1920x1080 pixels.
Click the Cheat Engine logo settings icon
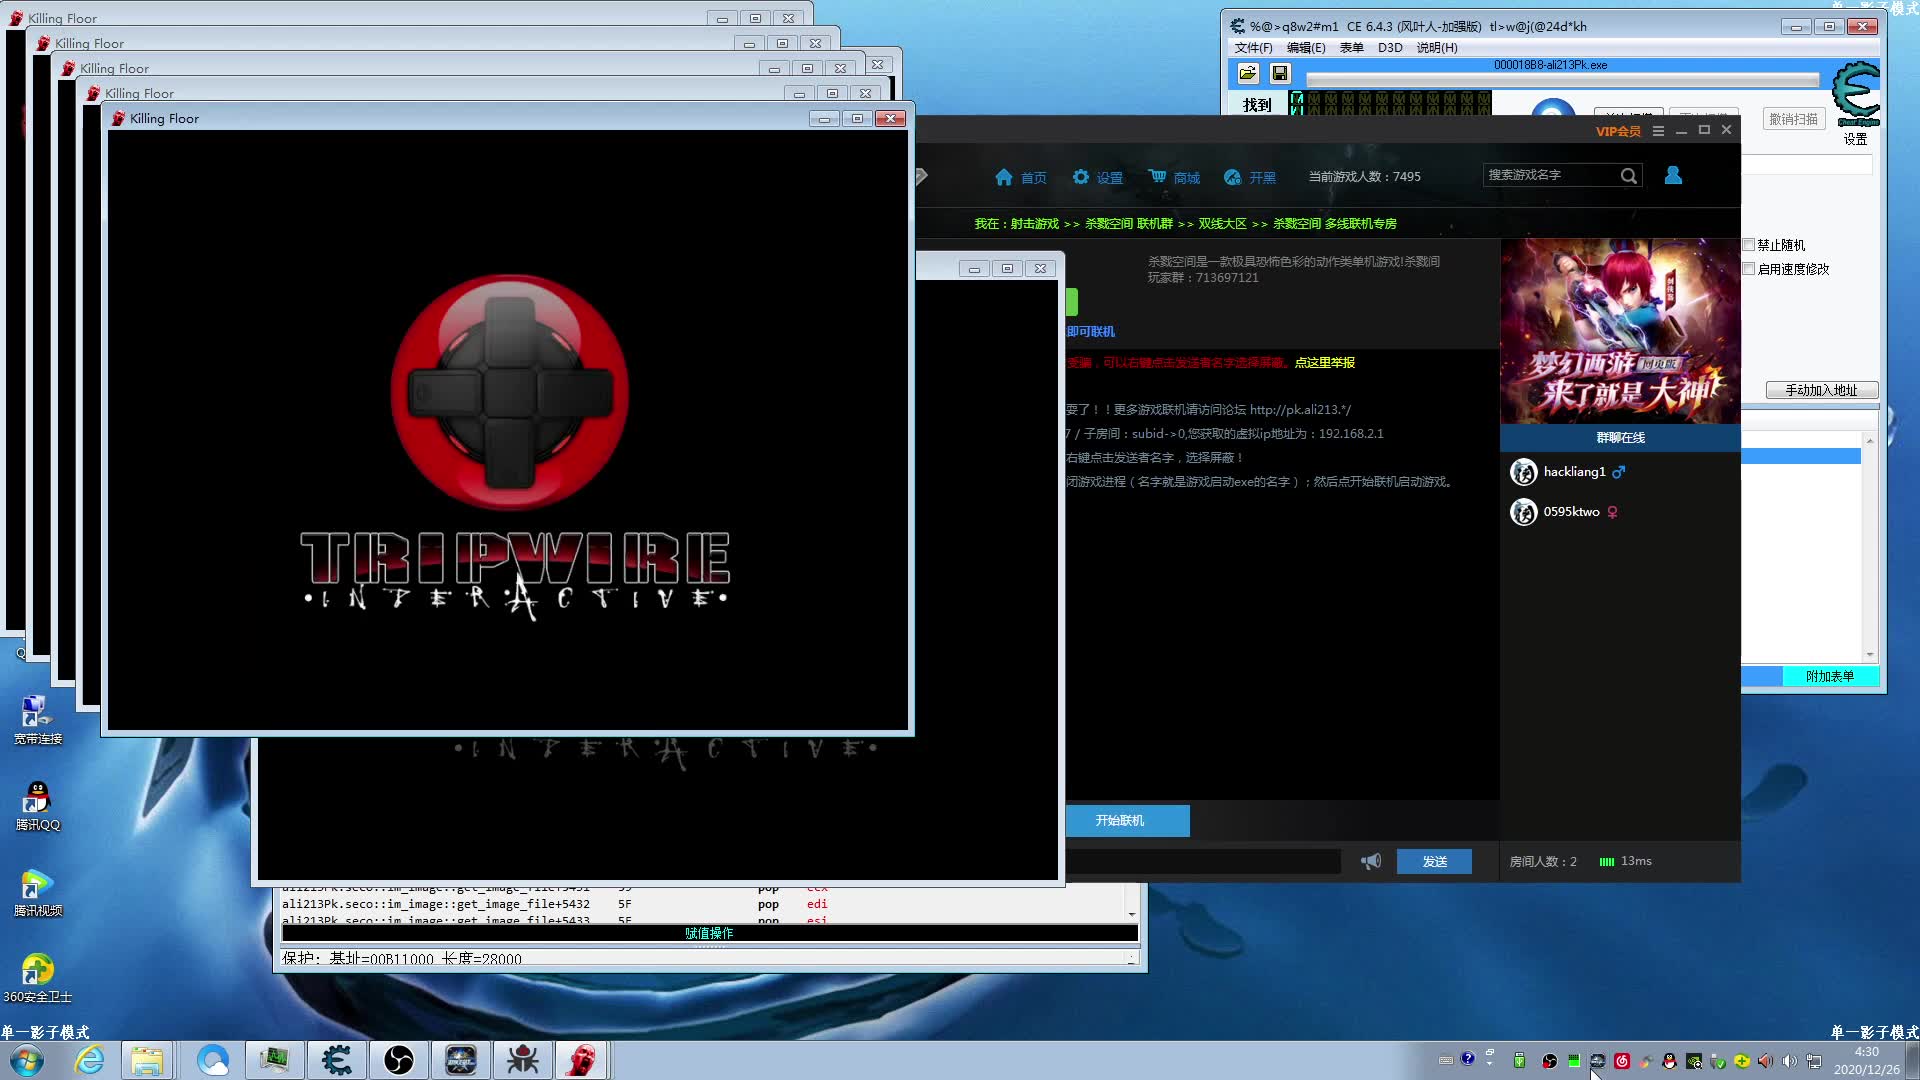pos(1855,94)
